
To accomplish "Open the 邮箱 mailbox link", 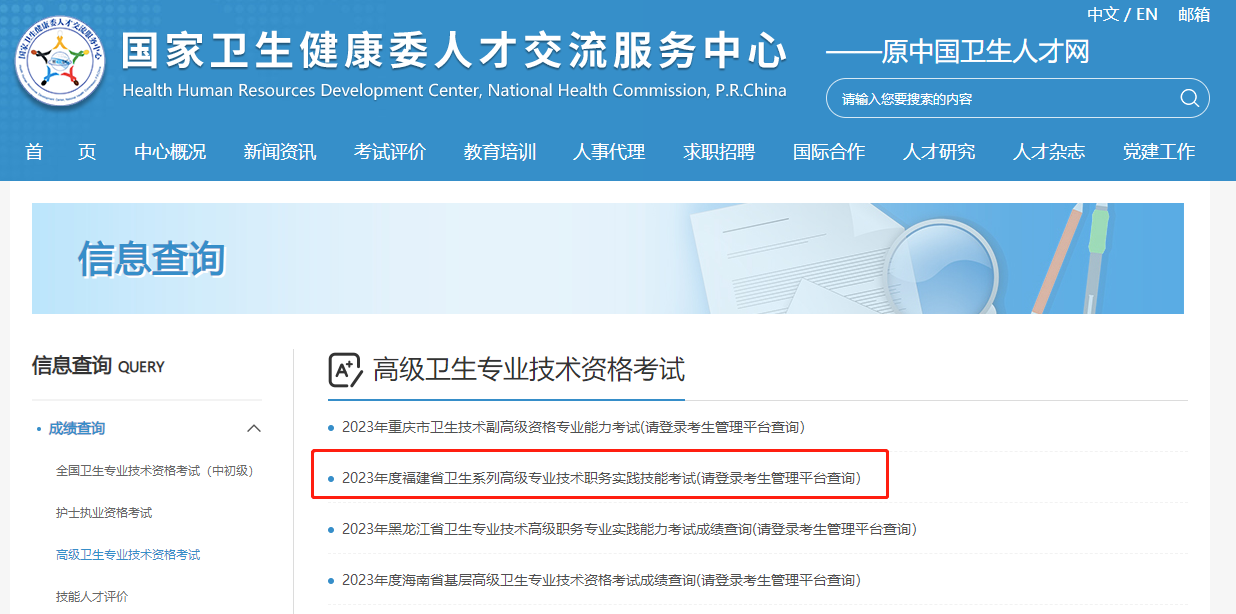I will 1194,14.
